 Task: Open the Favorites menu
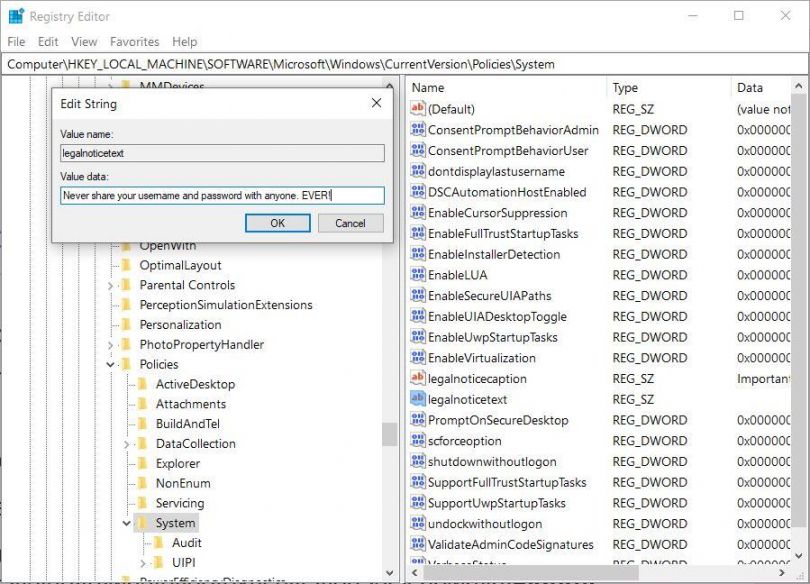click(134, 42)
